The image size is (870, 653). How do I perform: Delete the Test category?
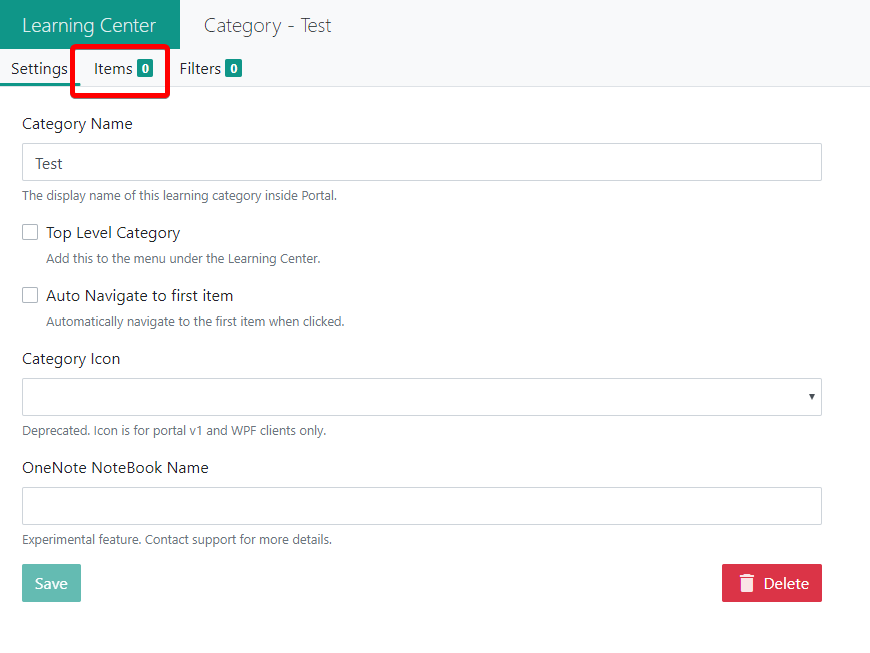pyautogui.click(x=772, y=583)
